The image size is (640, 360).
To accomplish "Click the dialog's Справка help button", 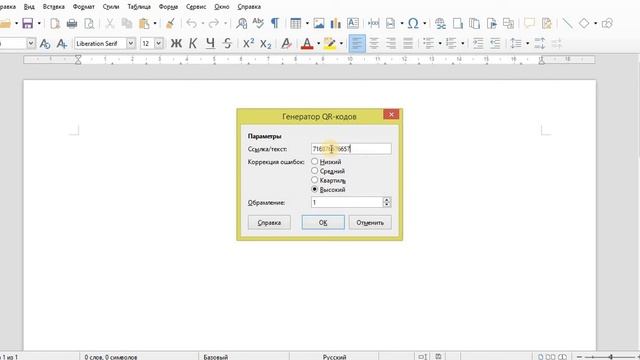I will pos(269,222).
